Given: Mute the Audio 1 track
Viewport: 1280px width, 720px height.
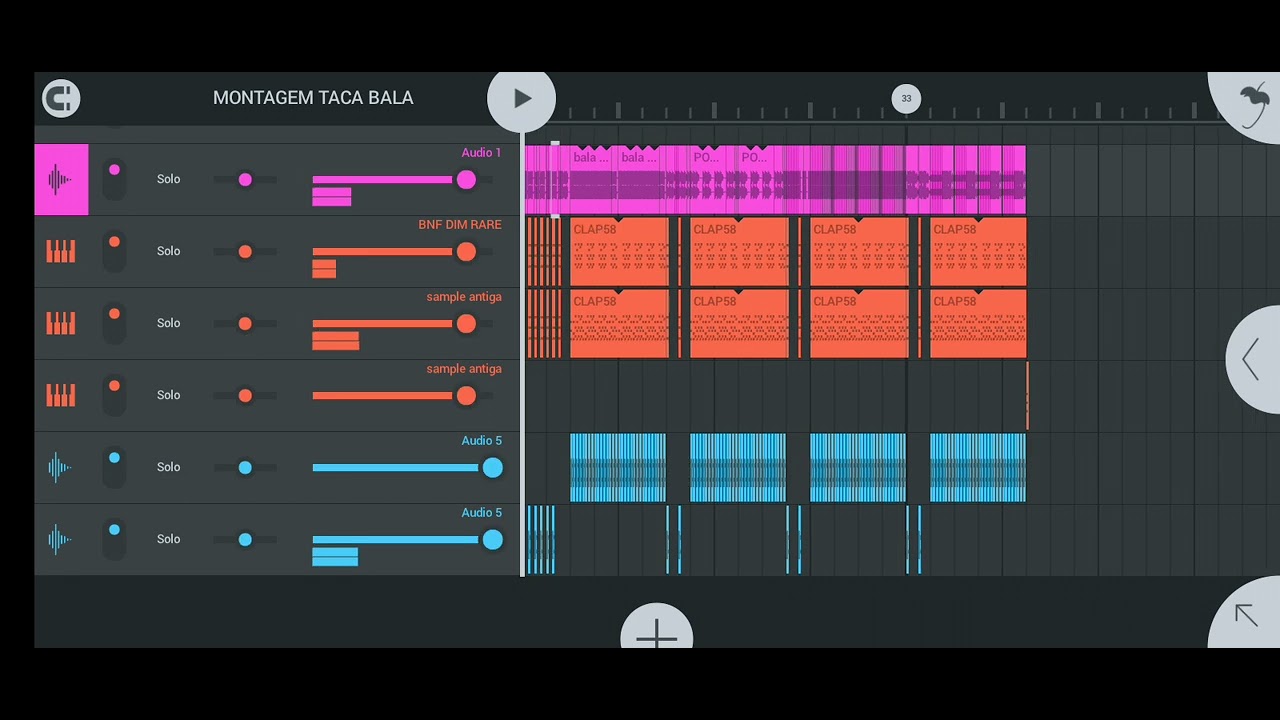Looking at the screenshot, I should point(114,179).
